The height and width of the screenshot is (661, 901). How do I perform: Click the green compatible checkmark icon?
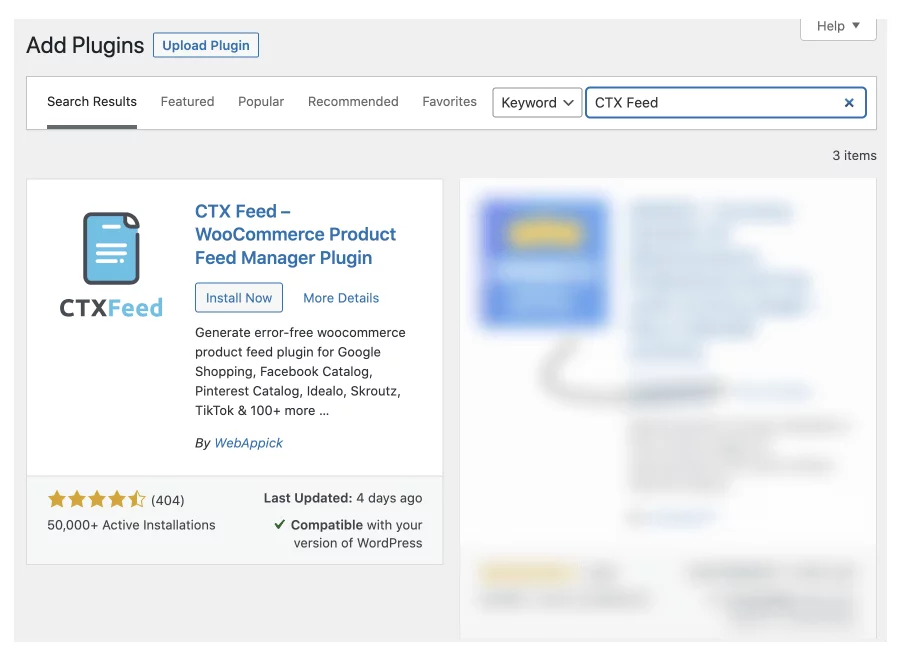pos(280,524)
